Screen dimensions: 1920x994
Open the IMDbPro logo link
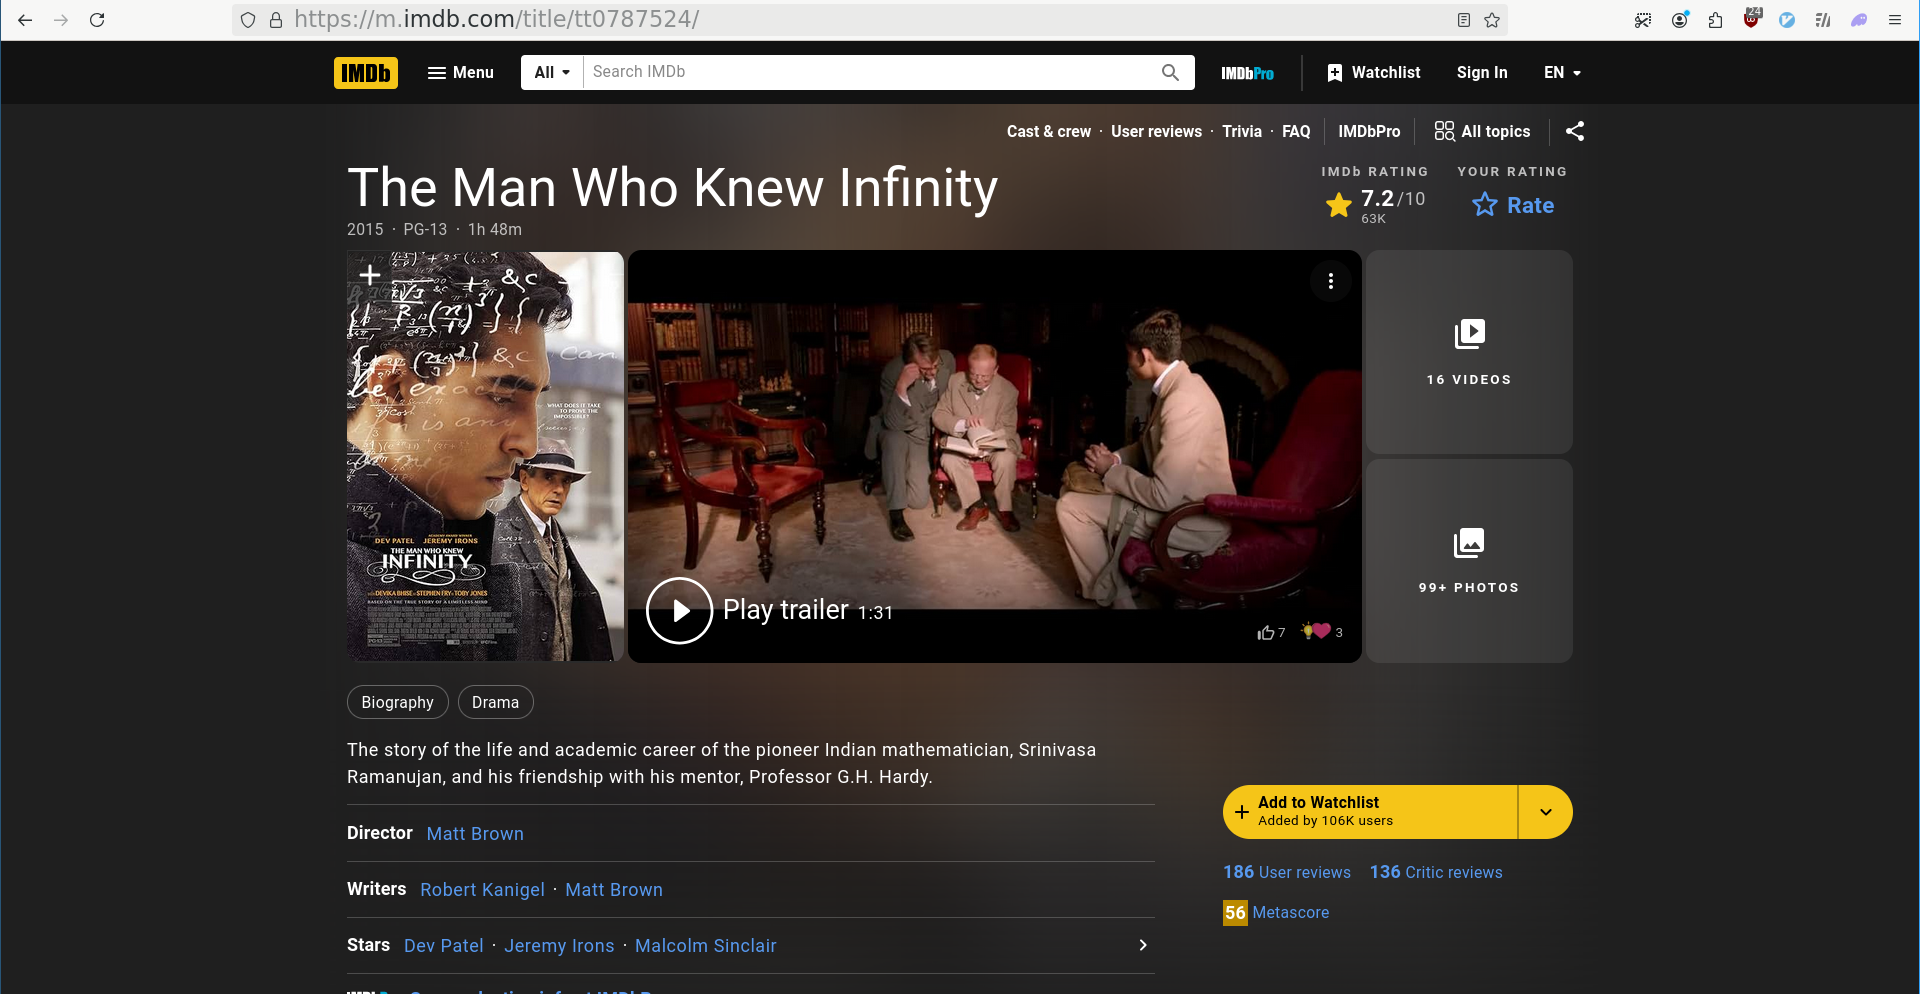coord(1248,73)
